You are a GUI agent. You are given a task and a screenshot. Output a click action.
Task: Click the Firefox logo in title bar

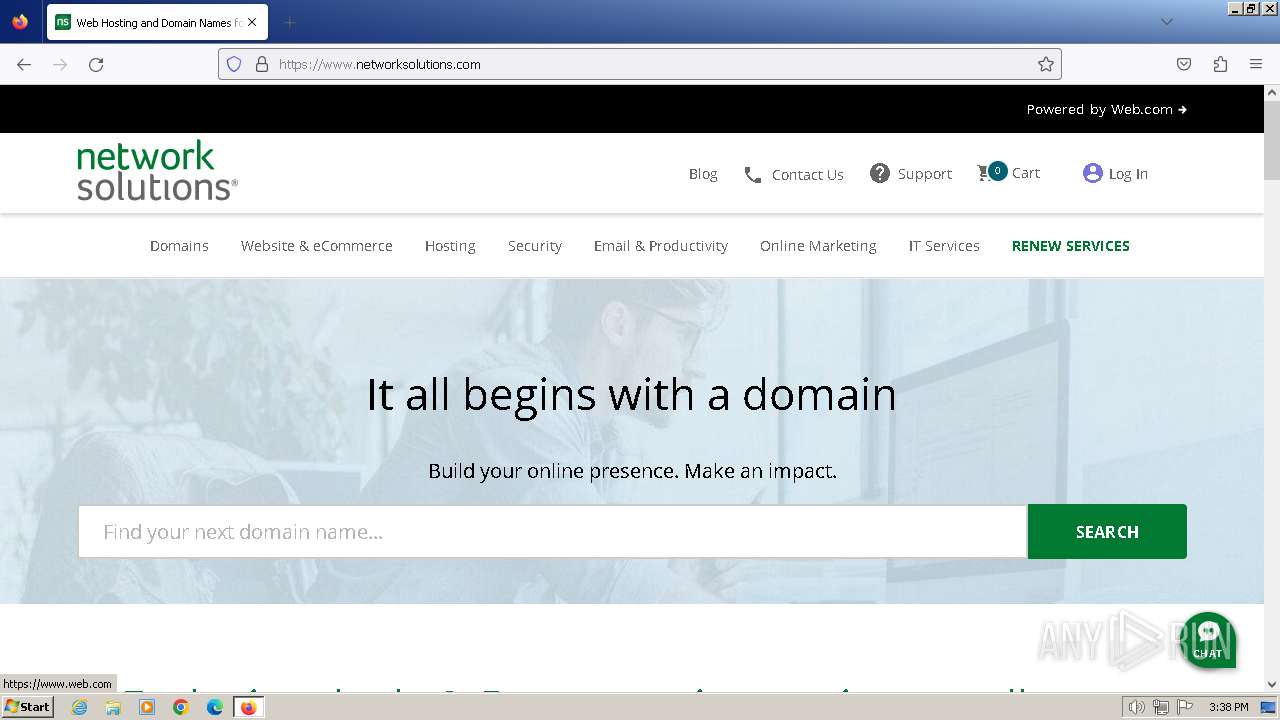point(20,22)
